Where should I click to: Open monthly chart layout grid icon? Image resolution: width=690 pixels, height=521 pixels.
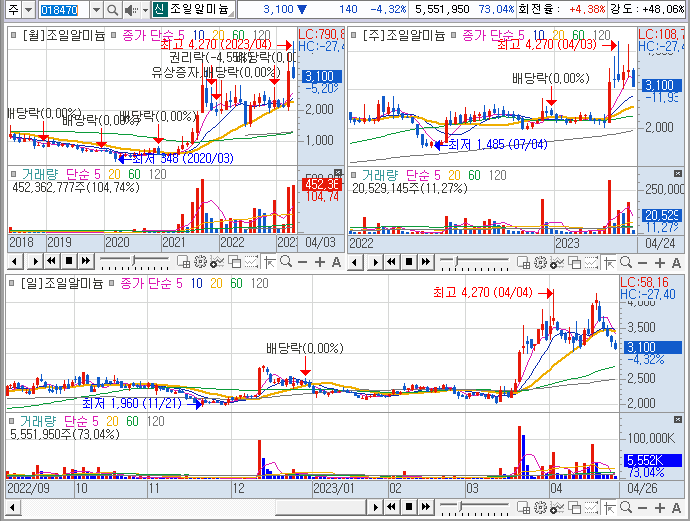click(183, 262)
